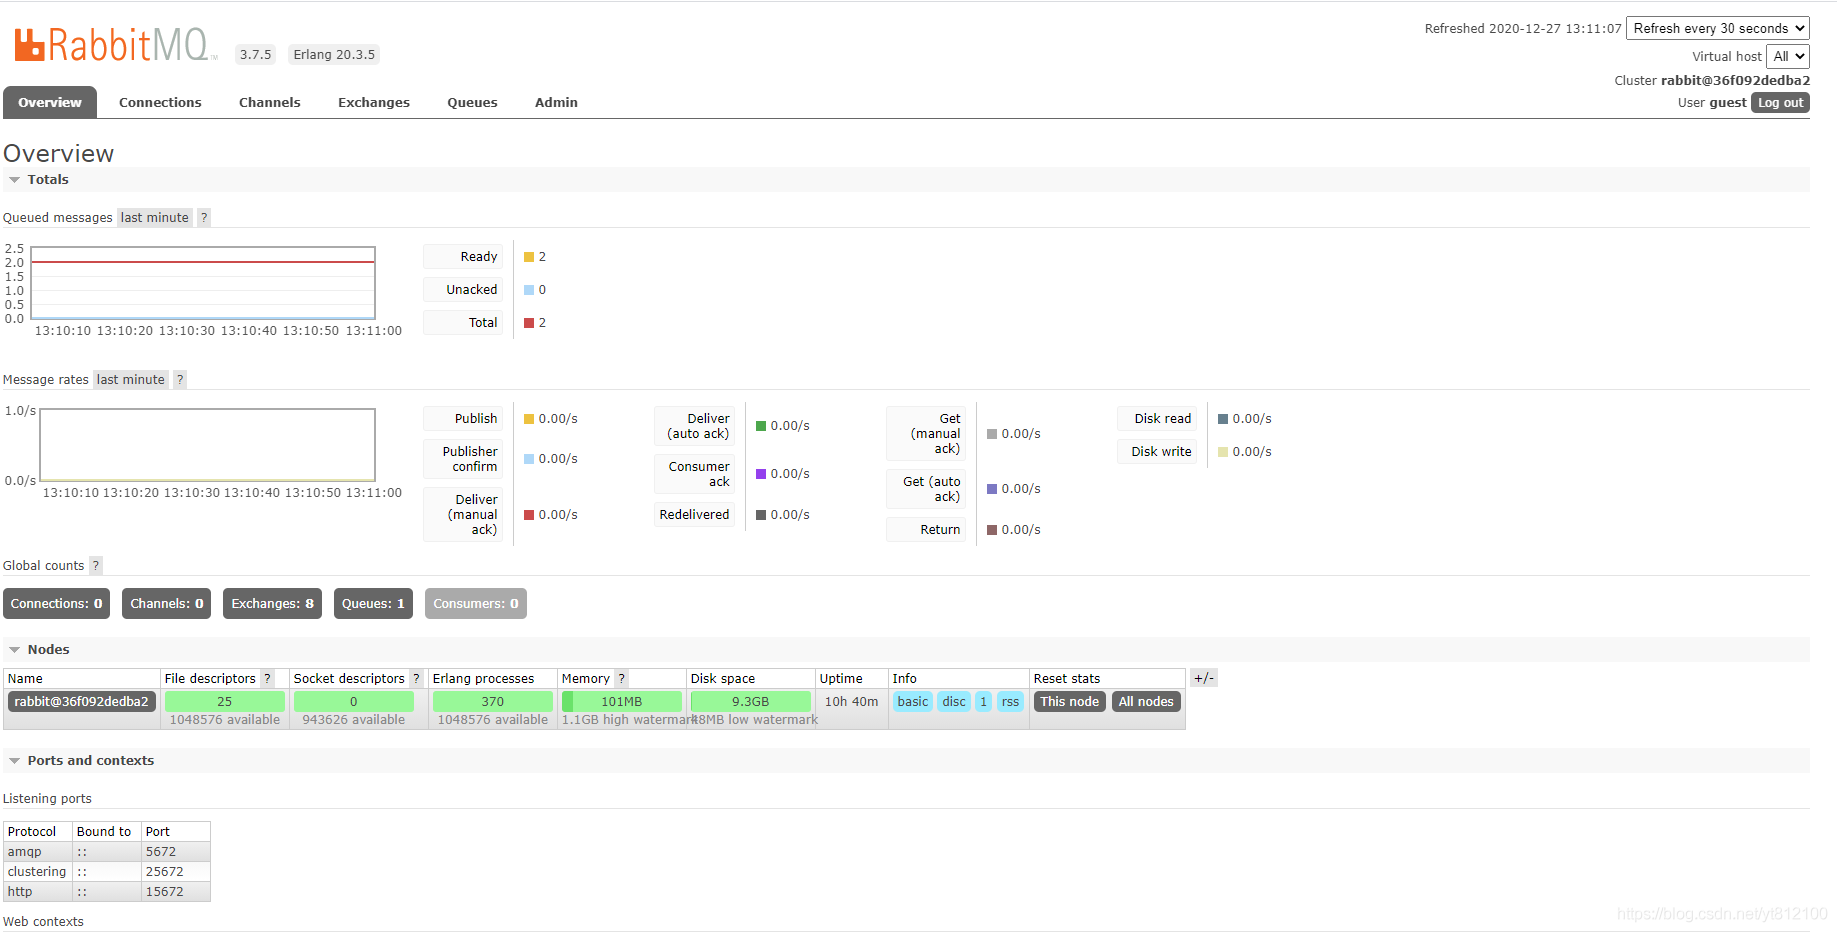Toggle the Return rate label
The image size is (1837, 932).
point(926,529)
